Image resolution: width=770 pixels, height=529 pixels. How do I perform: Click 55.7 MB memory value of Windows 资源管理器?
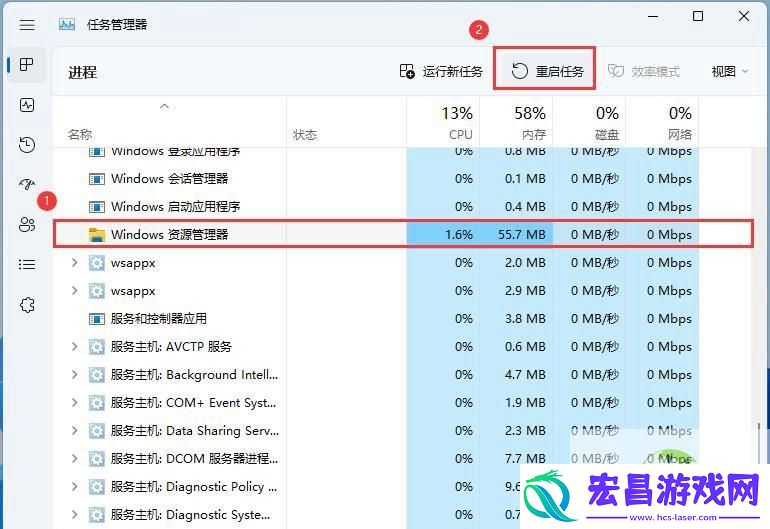522,234
